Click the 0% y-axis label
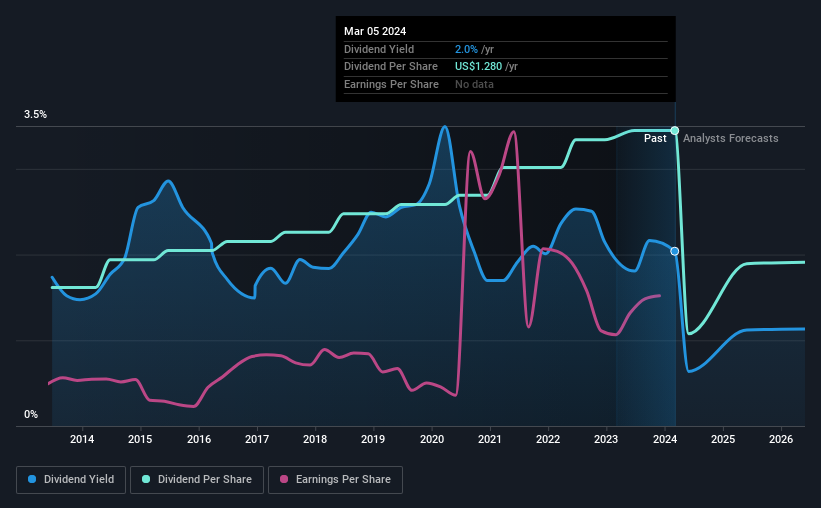Image resolution: width=821 pixels, height=508 pixels. pyautogui.click(x=31, y=414)
